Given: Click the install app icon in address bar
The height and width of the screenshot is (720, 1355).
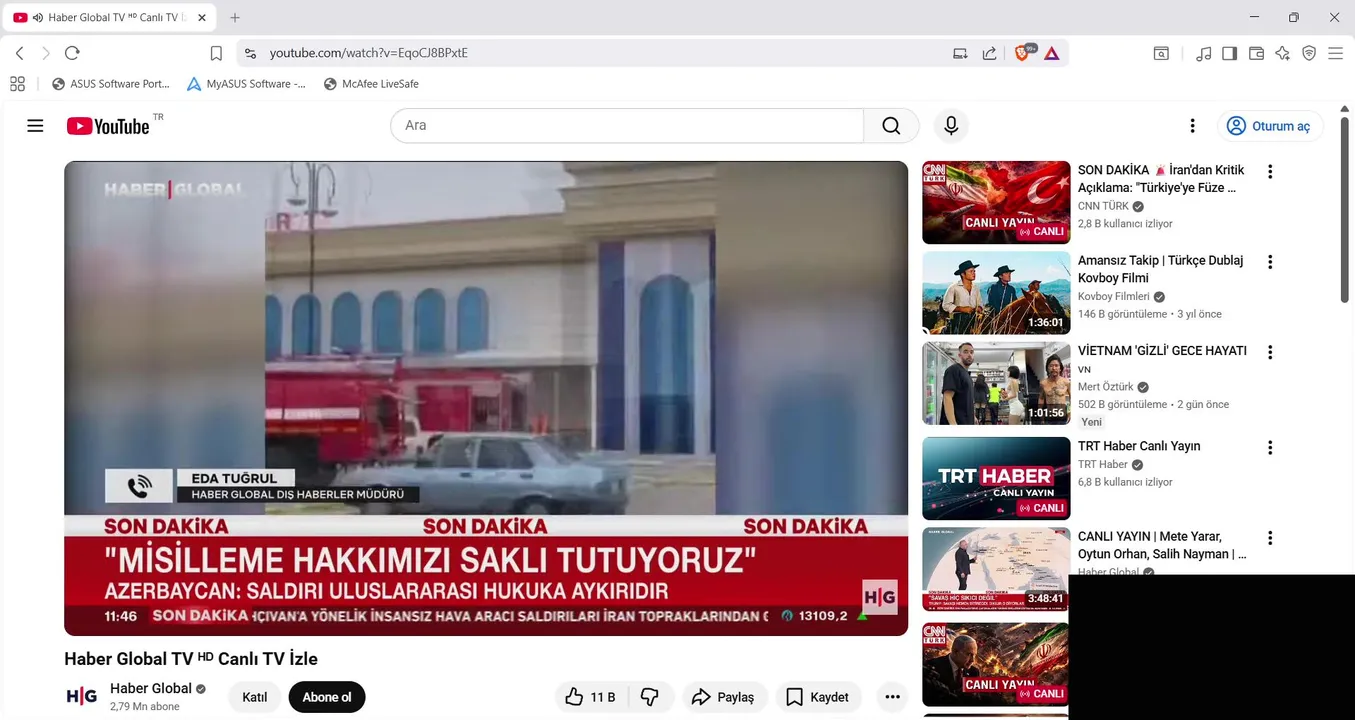Looking at the screenshot, I should (960, 53).
